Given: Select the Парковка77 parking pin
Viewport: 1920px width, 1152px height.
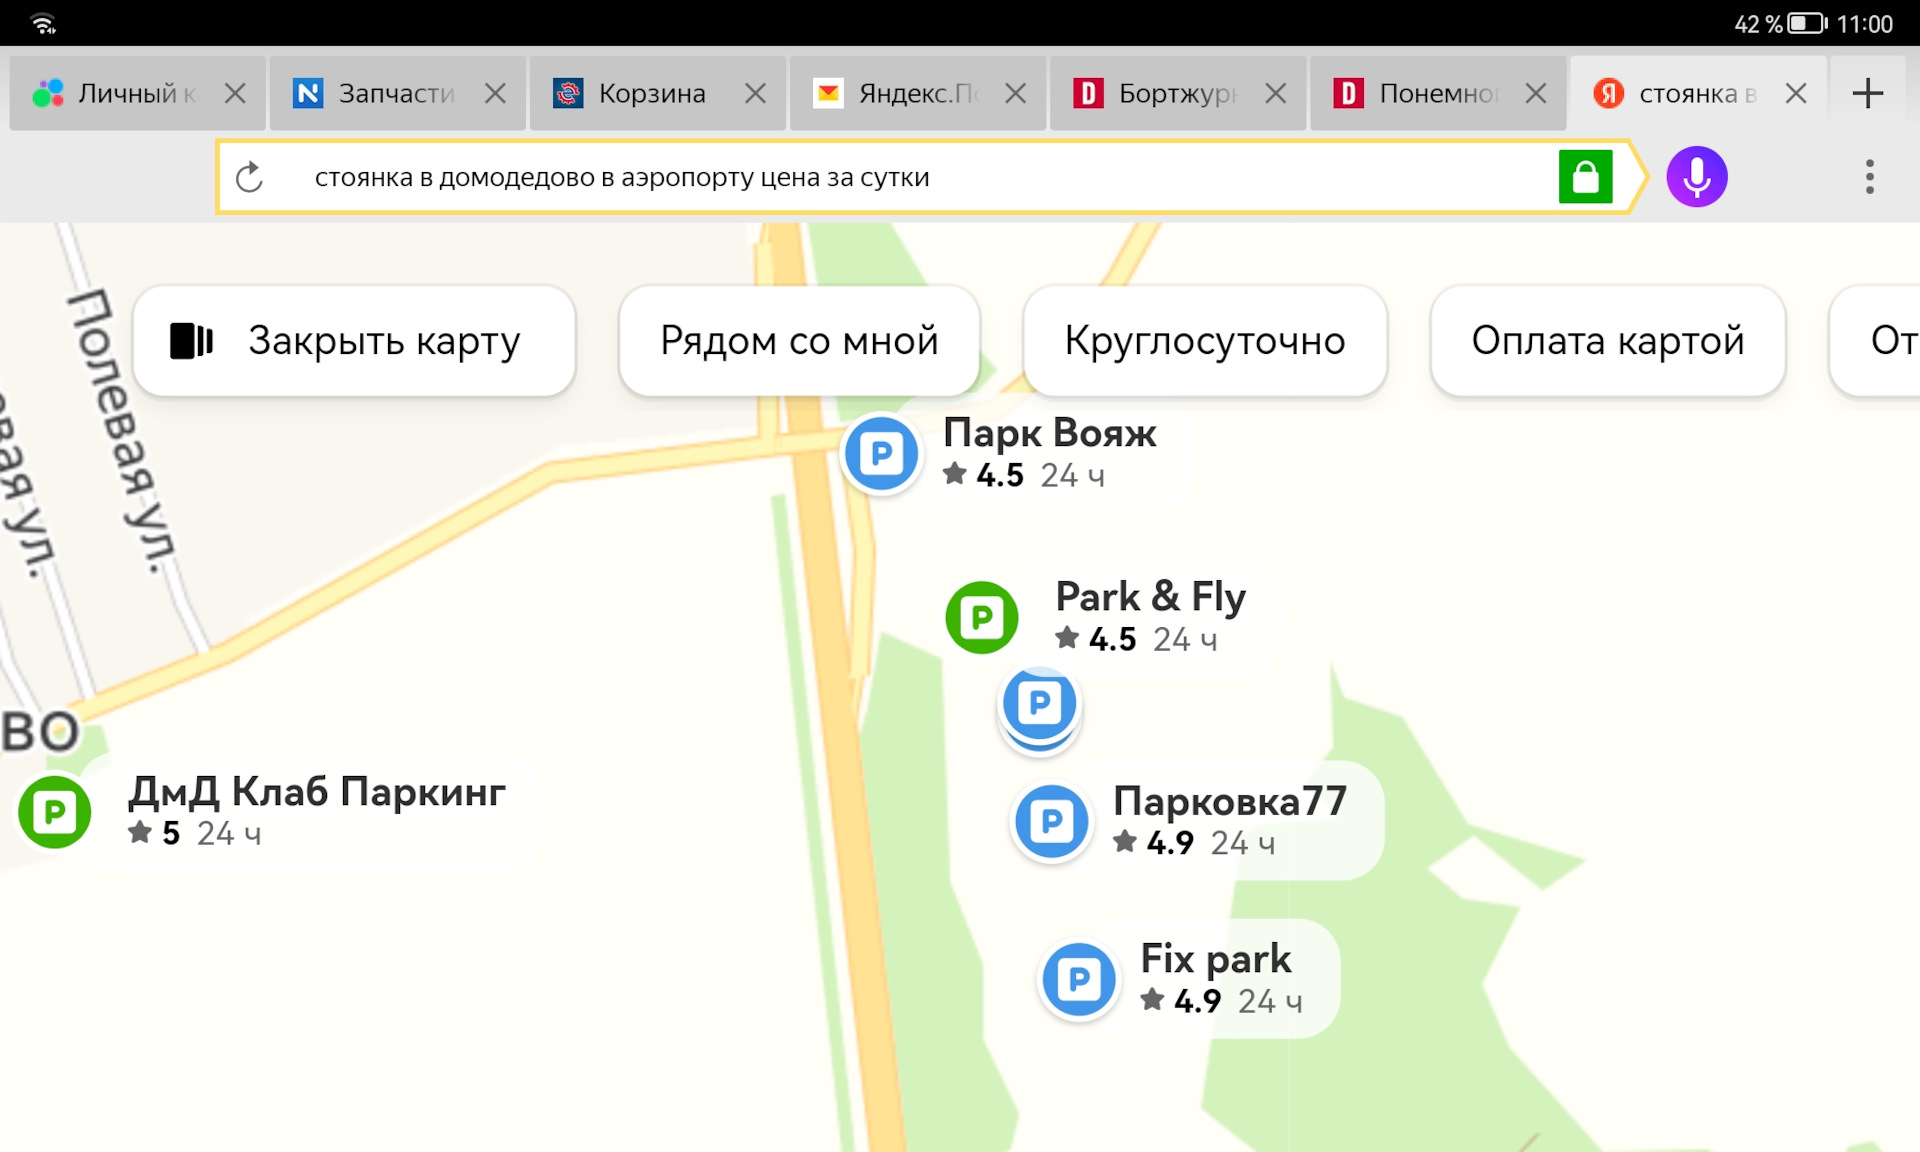Looking at the screenshot, I should (x=1051, y=822).
